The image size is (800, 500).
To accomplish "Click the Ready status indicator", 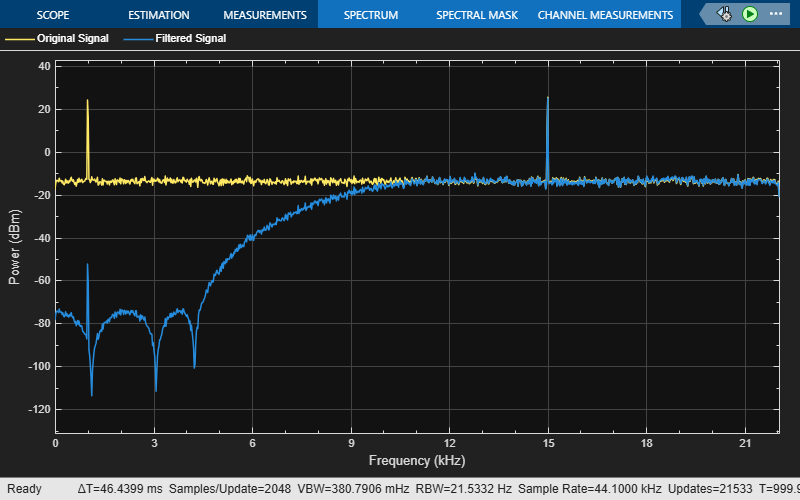I will click(24, 489).
